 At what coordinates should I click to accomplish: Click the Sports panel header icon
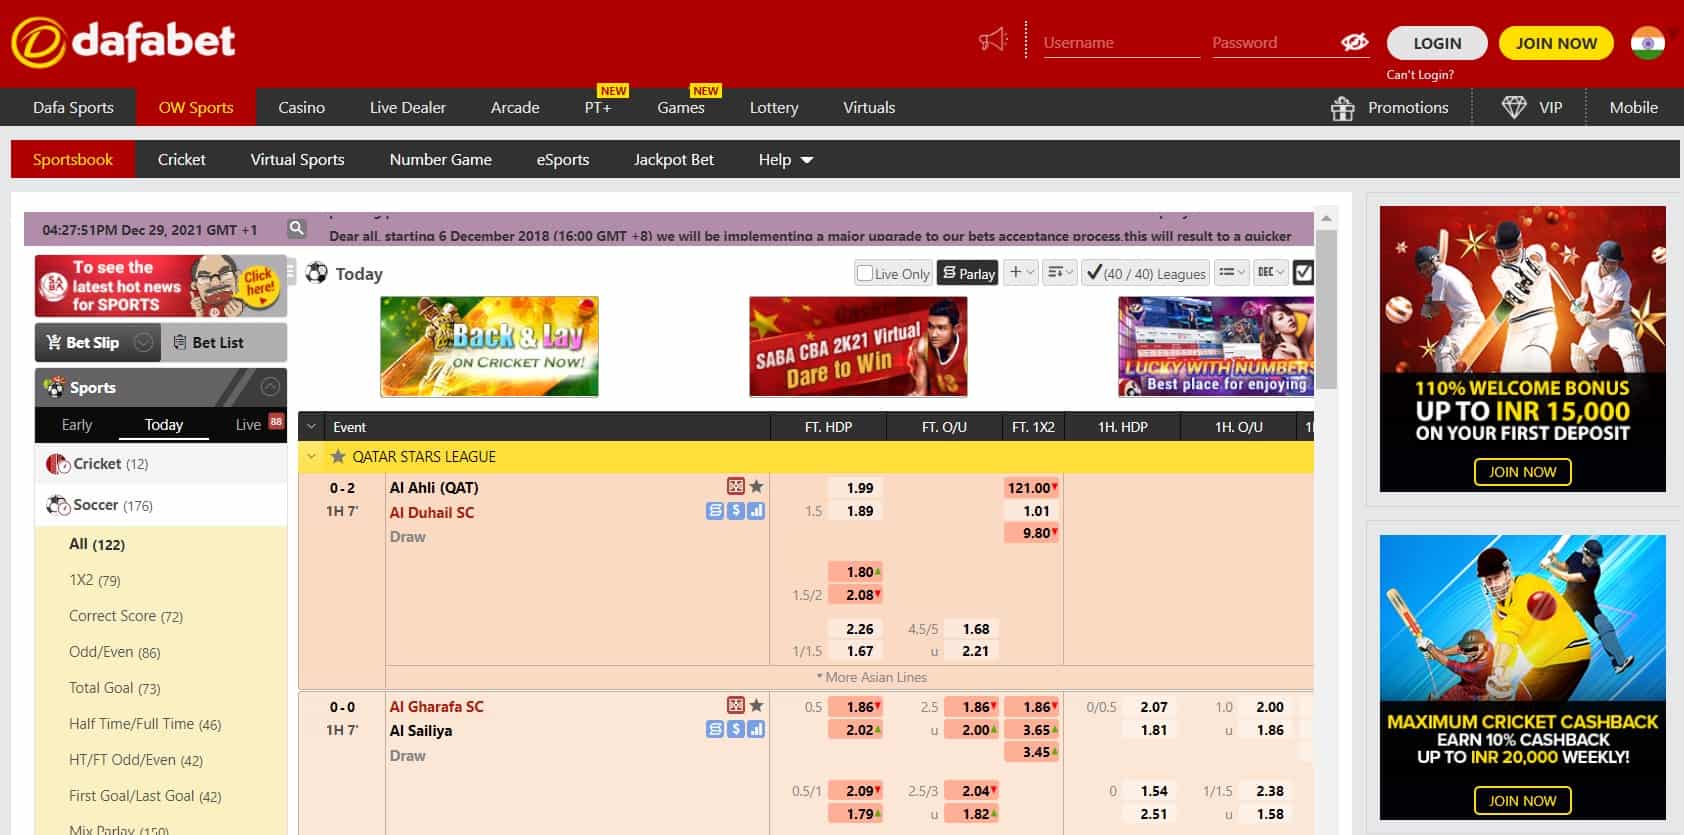[54, 387]
